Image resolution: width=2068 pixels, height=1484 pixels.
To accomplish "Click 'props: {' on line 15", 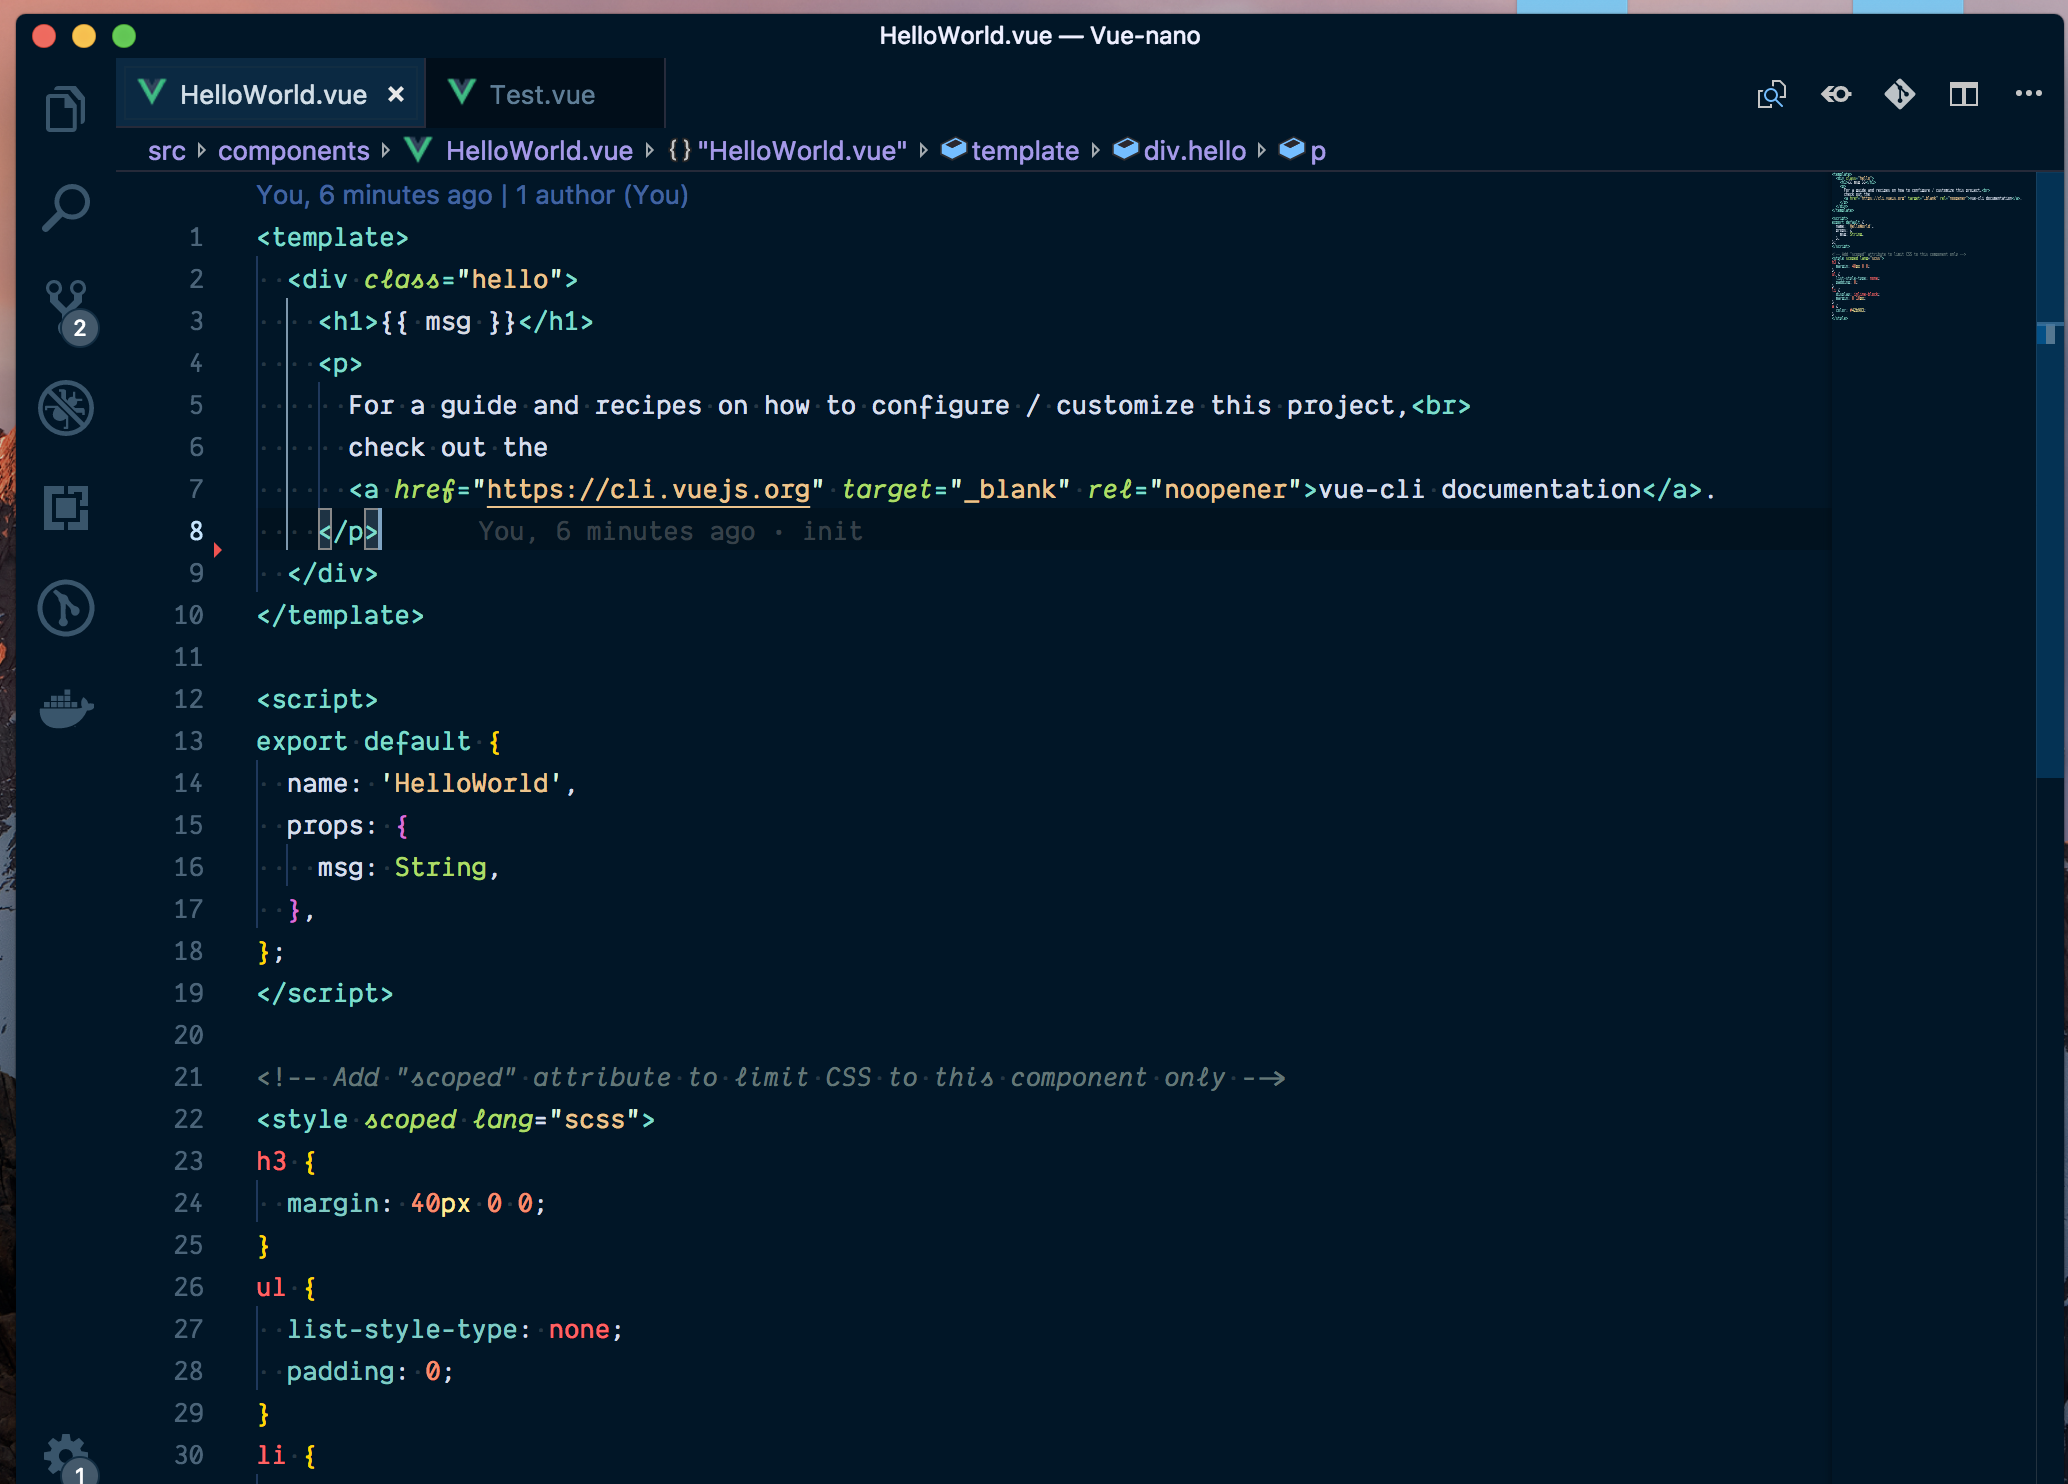I will coord(347,825).
